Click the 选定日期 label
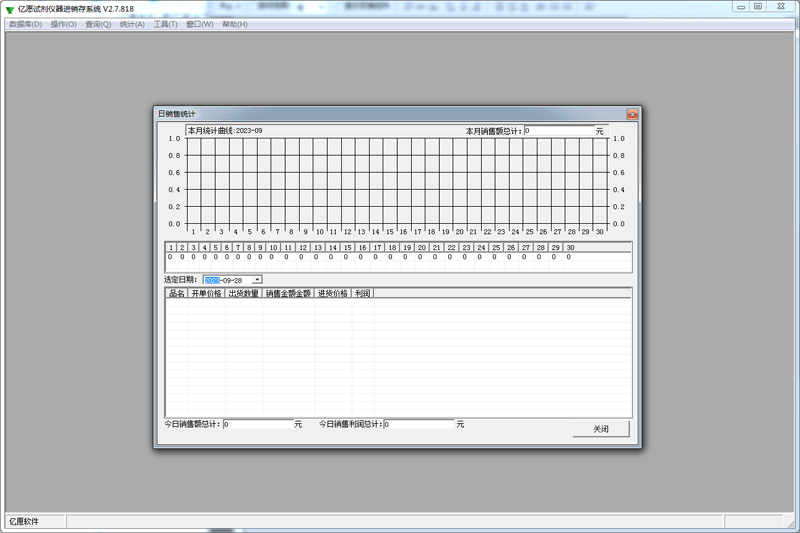The image size is (800, 533). coord(180,280)
